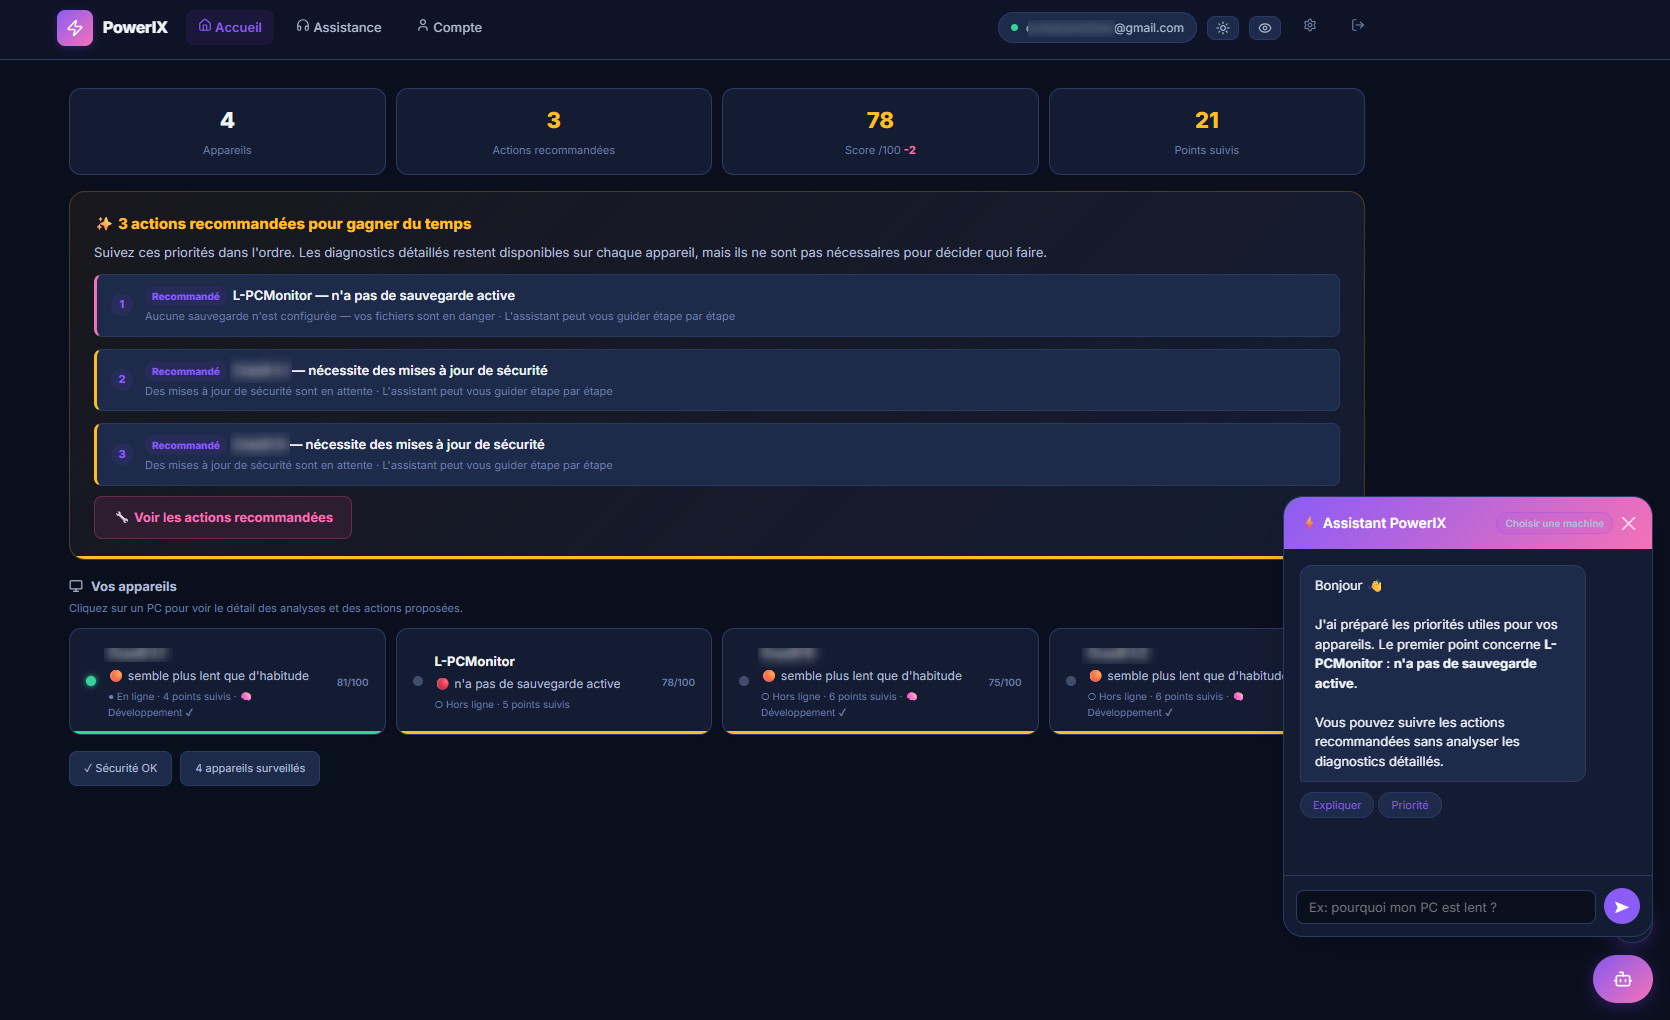Click the Expliquer suggestion chip

1337,805
